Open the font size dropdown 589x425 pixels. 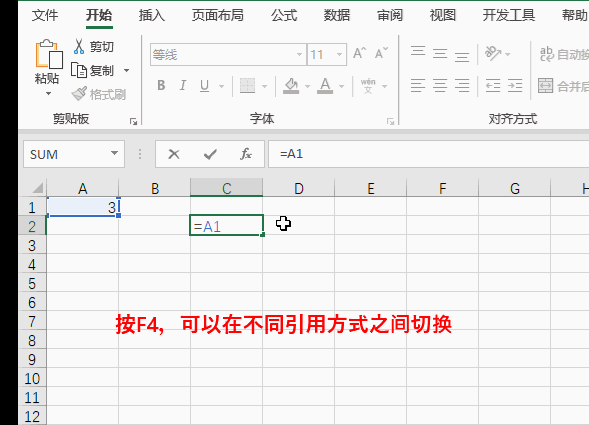[339, 54]
